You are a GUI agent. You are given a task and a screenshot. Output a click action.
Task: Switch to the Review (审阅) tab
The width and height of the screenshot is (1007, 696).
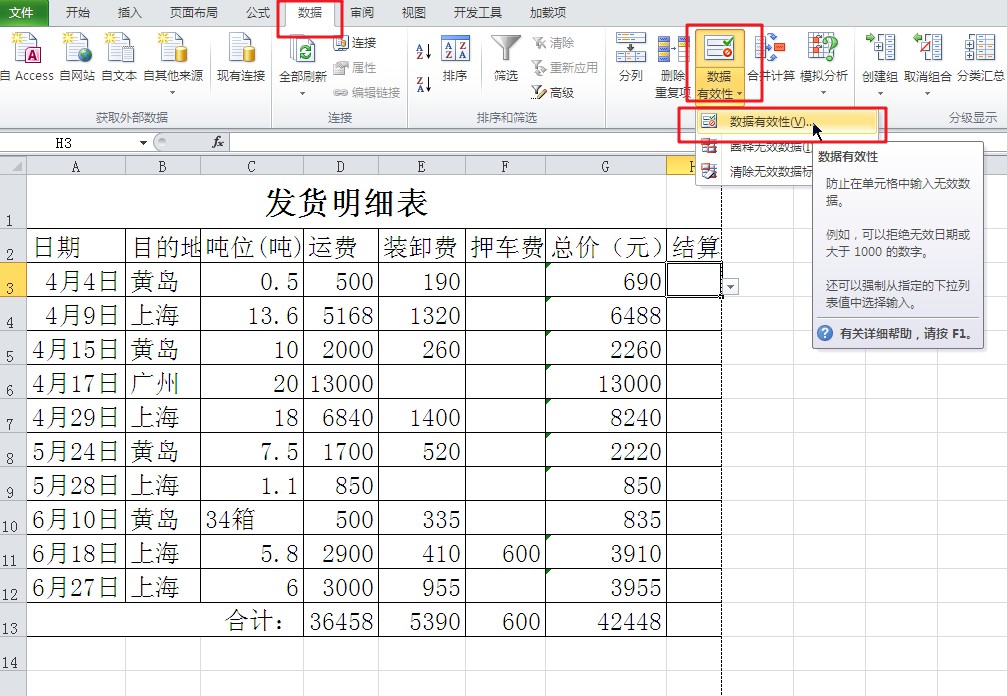click(x=362, y=12)
